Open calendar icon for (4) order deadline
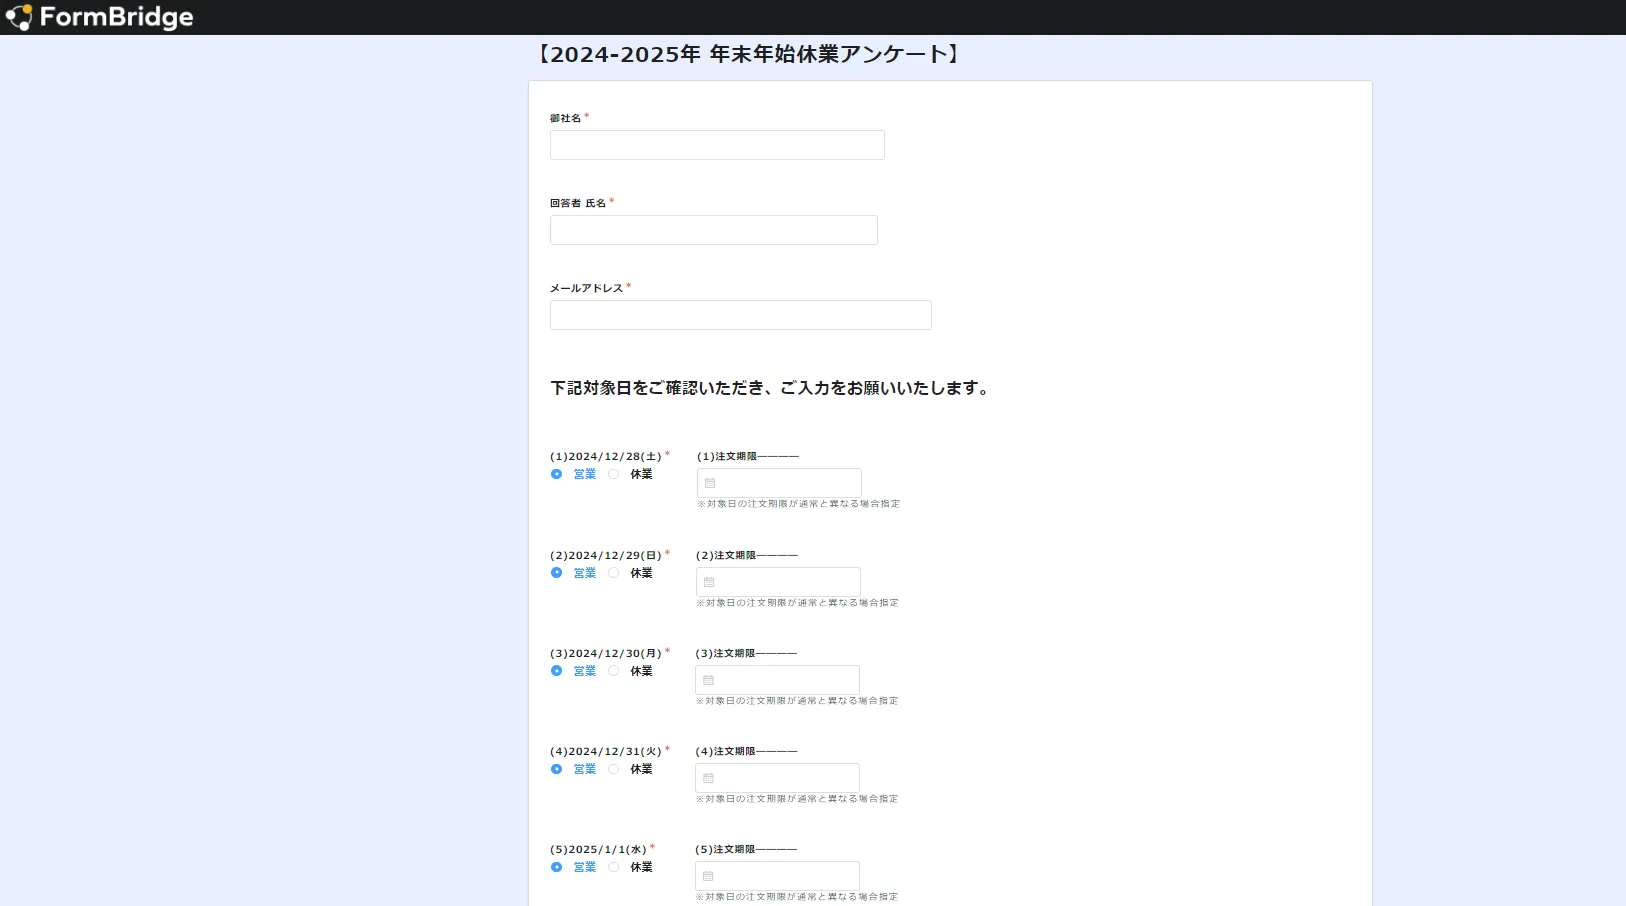 [708, 778]
